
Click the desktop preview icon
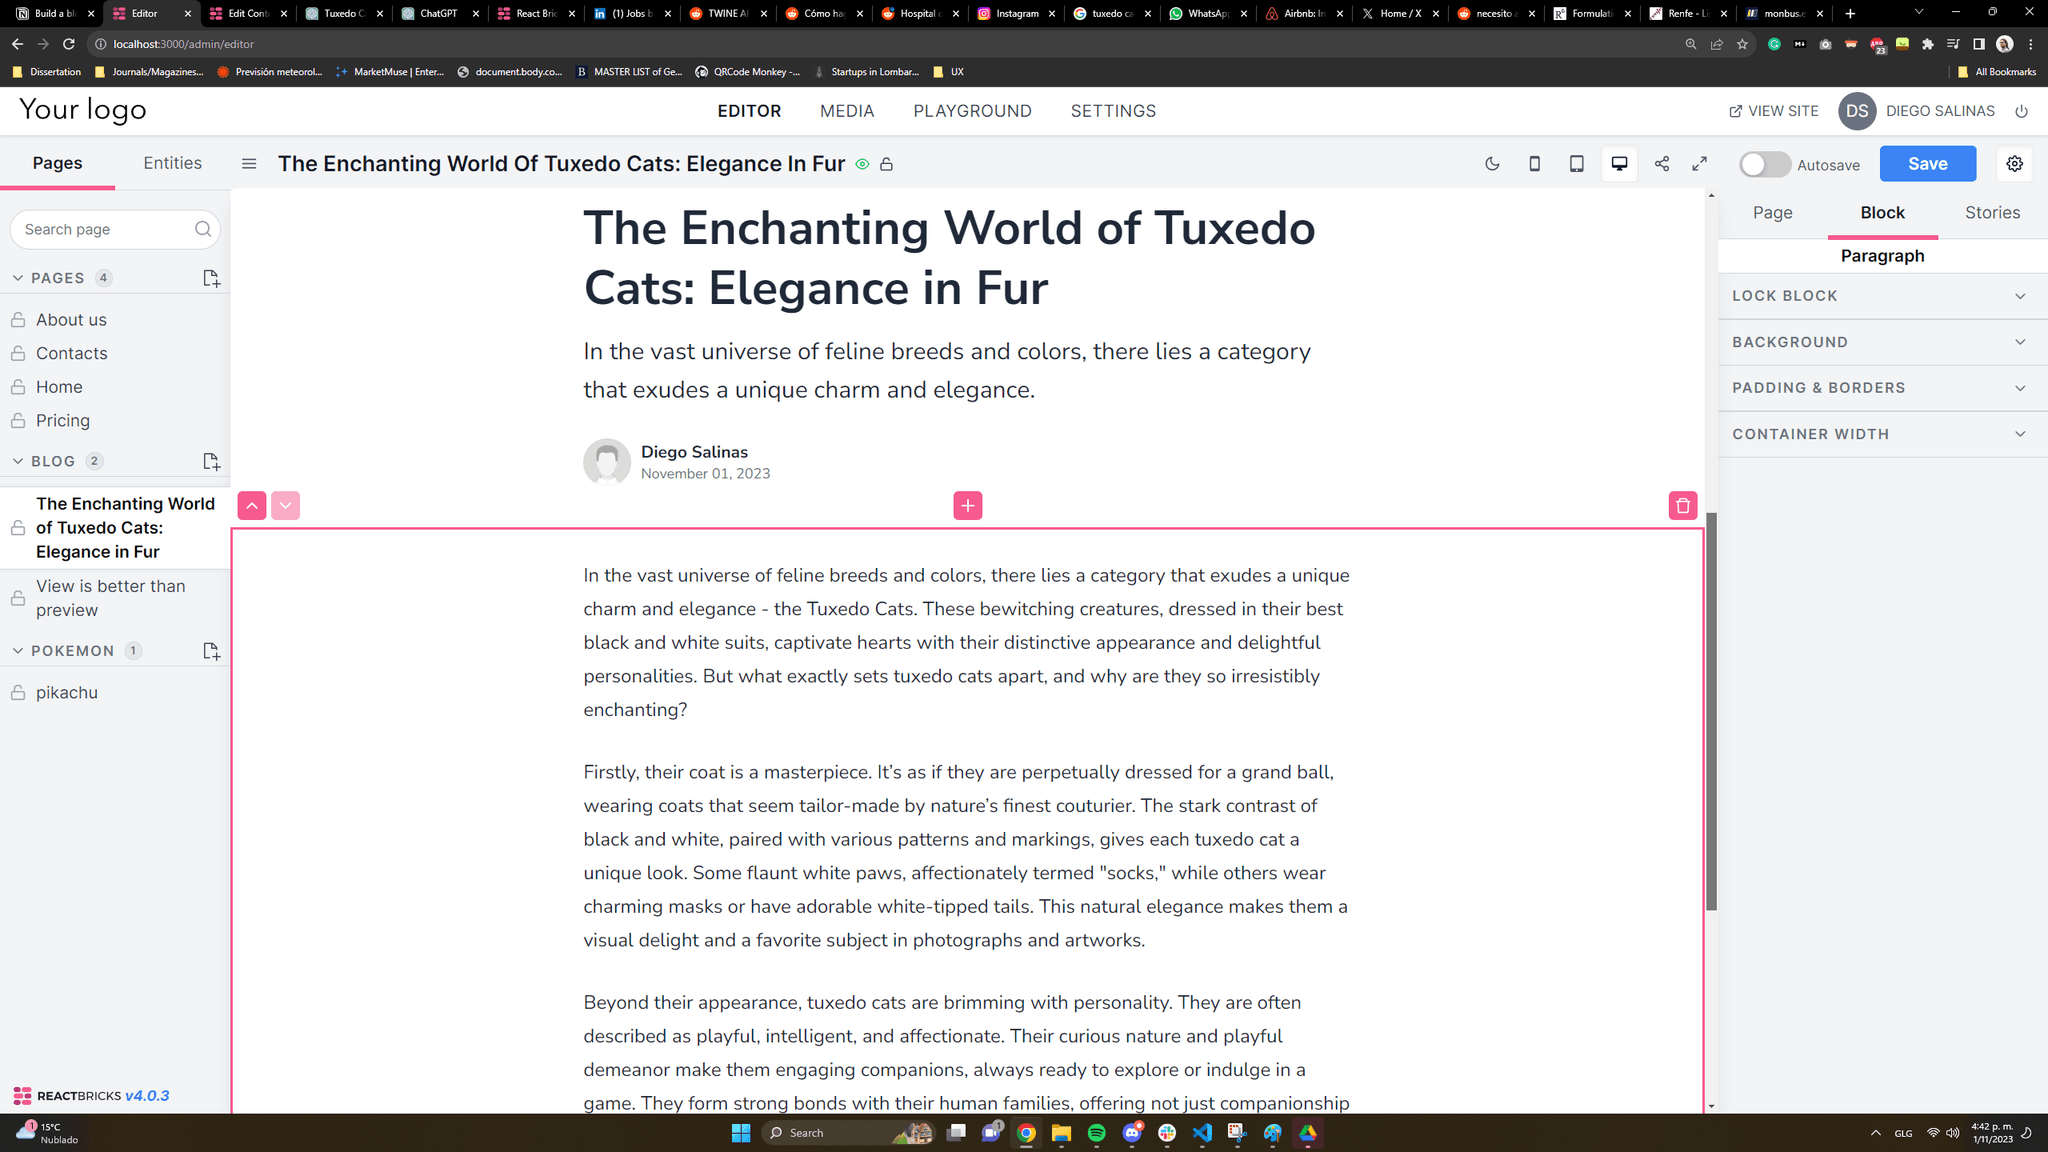1620,163
